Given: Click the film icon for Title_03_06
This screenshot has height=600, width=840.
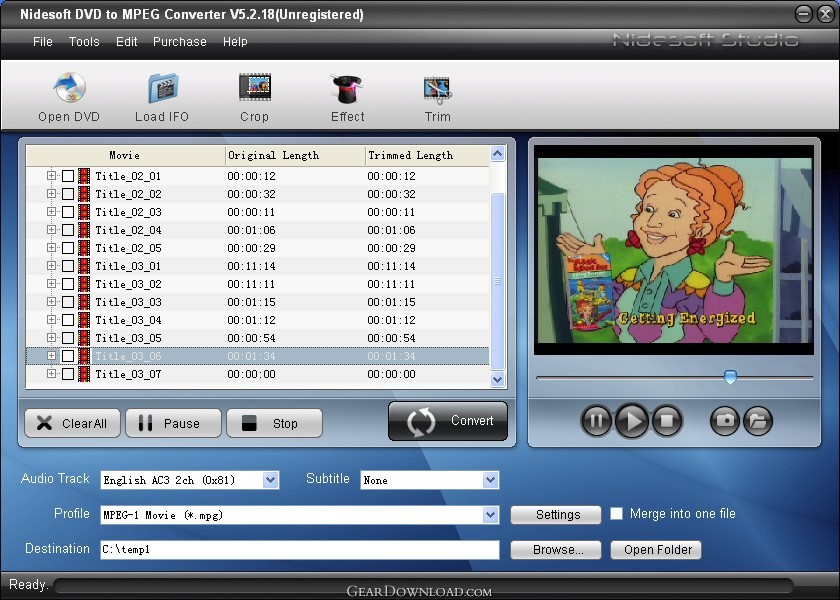Looking at the screenshot, I should (x=84, y=356).
